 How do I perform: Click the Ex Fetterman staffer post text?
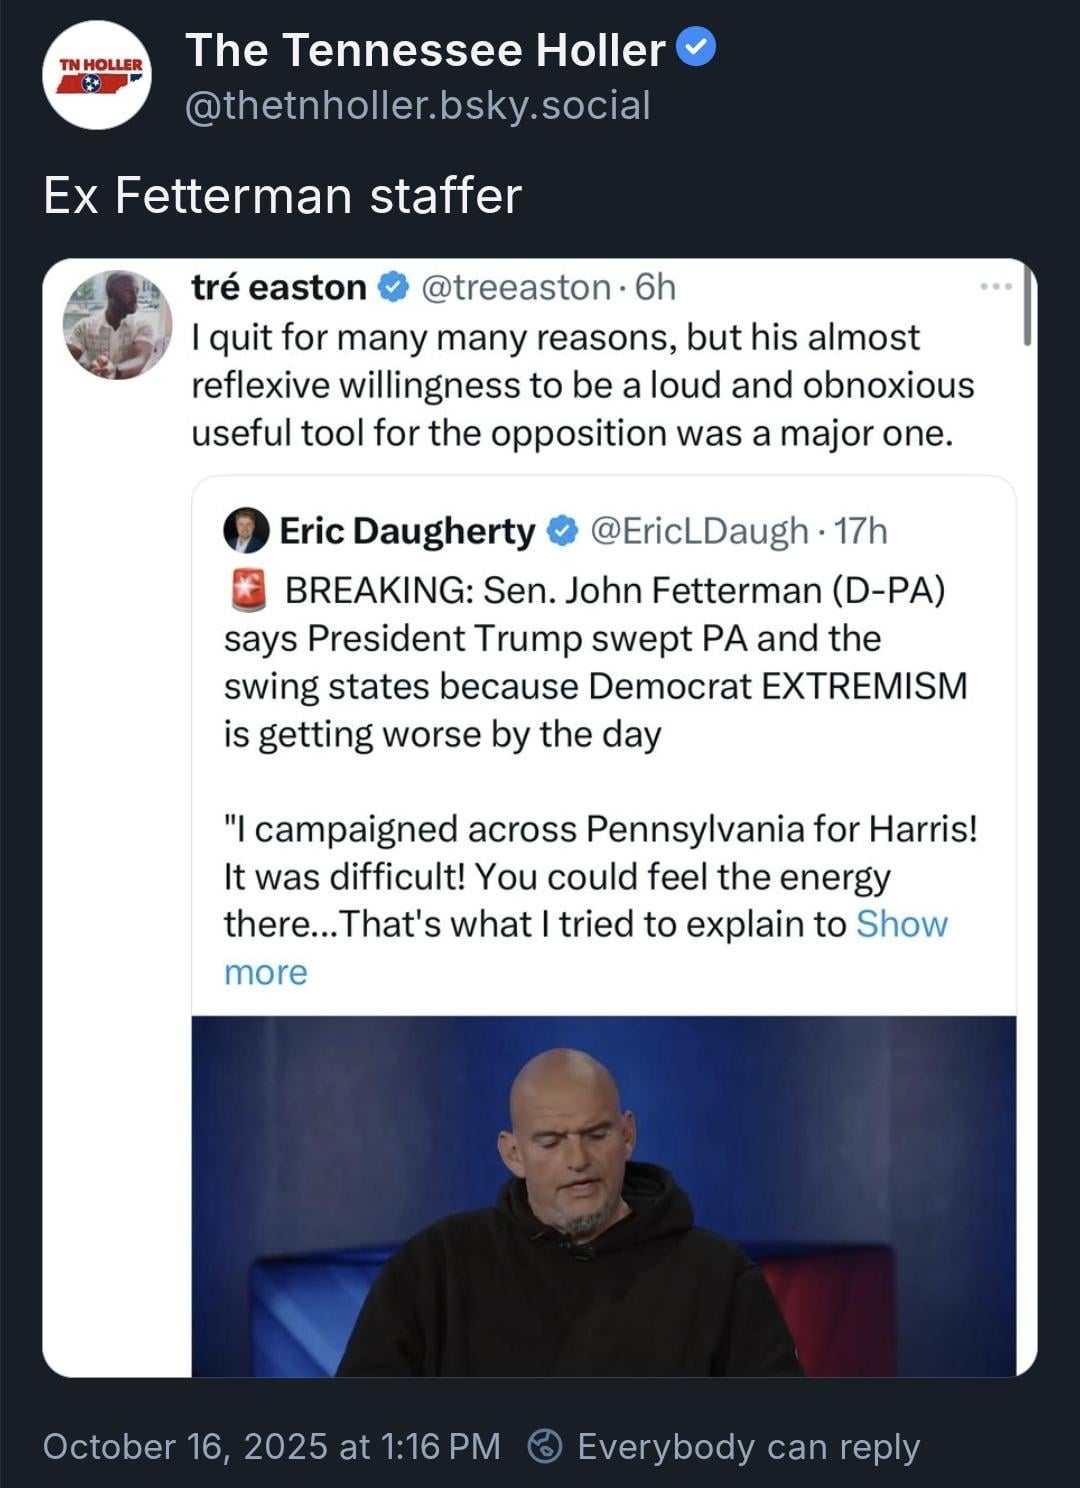(283, 195)
